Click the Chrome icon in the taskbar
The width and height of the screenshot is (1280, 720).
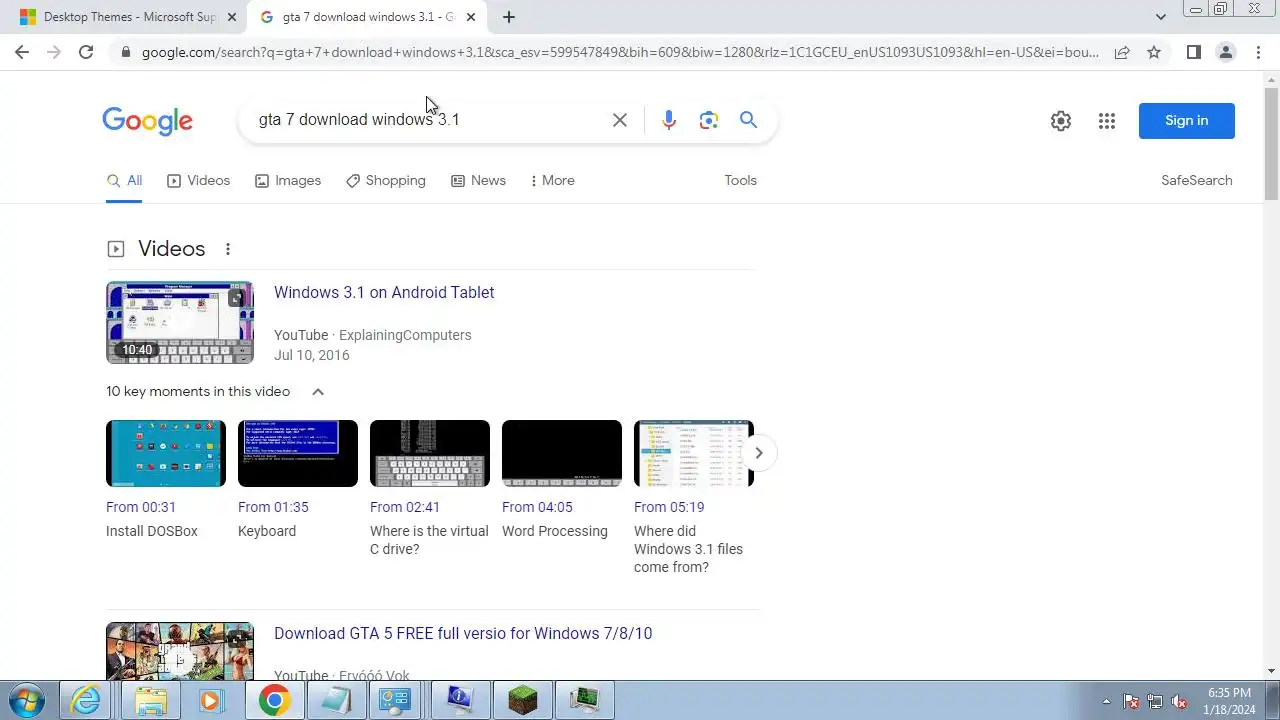[x=274, y=701]
